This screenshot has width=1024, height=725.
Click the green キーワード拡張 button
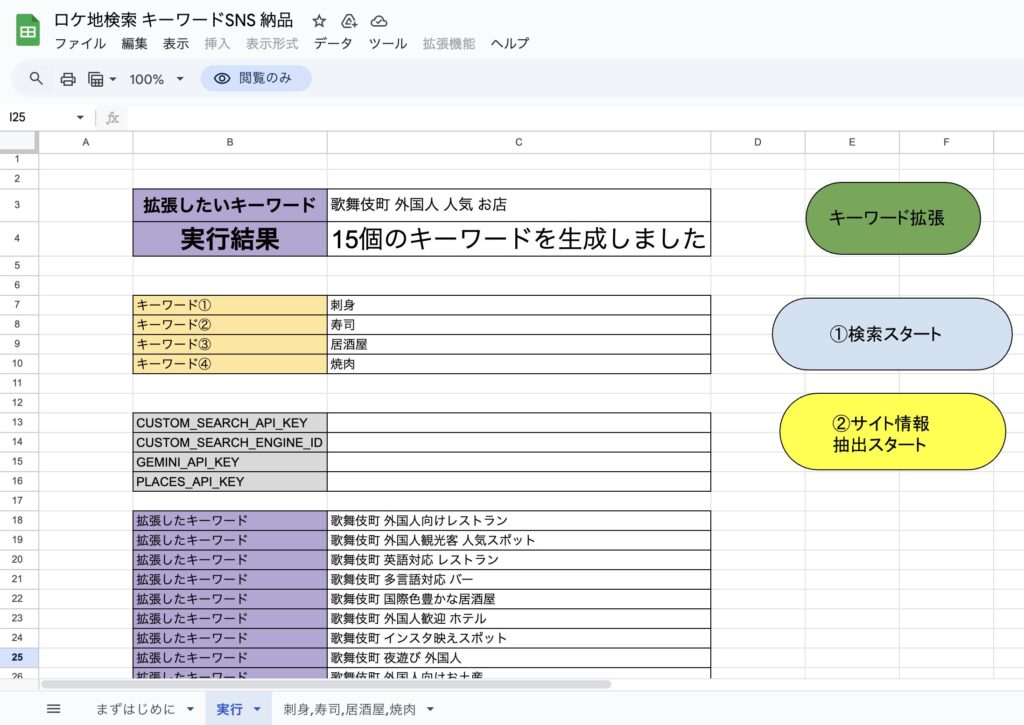tap(893, 218)
